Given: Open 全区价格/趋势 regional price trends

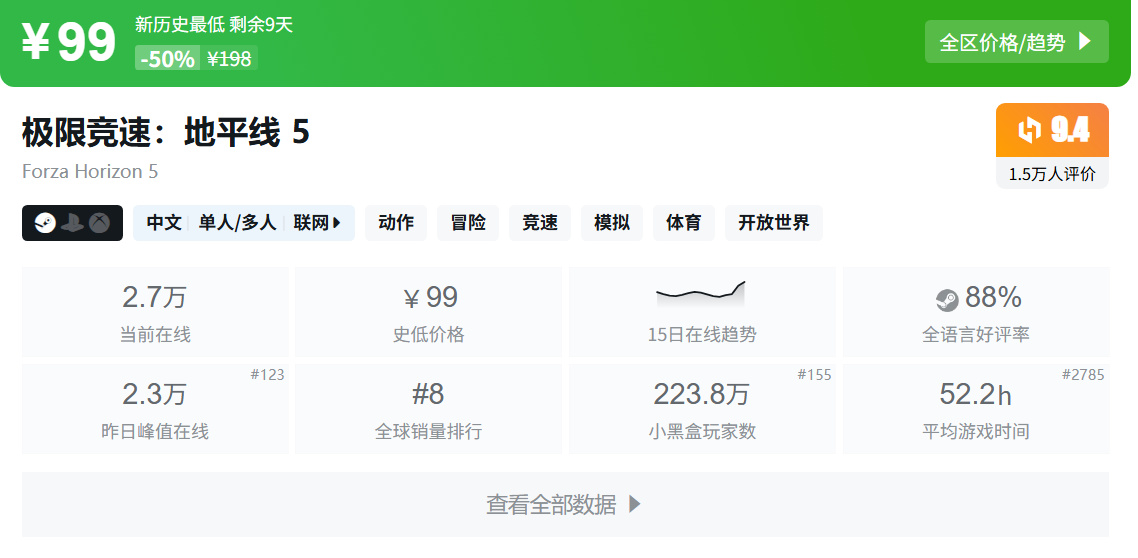Looking at the screenshot, I should 1016,42.
